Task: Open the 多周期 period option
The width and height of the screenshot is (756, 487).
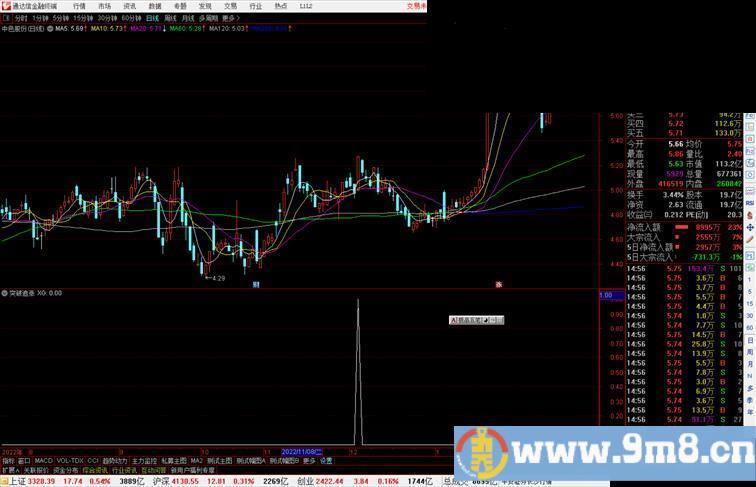Action: [x=207, y=18]
